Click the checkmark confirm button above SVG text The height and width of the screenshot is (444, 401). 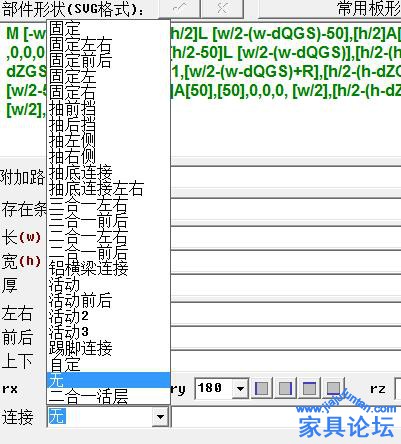point(179,8)
